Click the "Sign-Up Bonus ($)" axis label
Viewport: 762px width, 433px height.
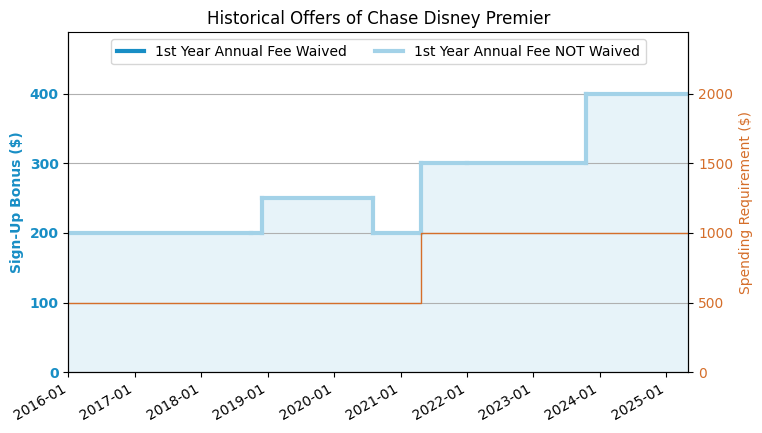(17, 203)
